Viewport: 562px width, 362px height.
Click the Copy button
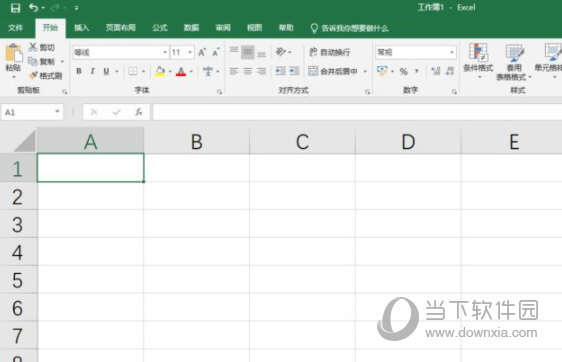click(42, 62)
